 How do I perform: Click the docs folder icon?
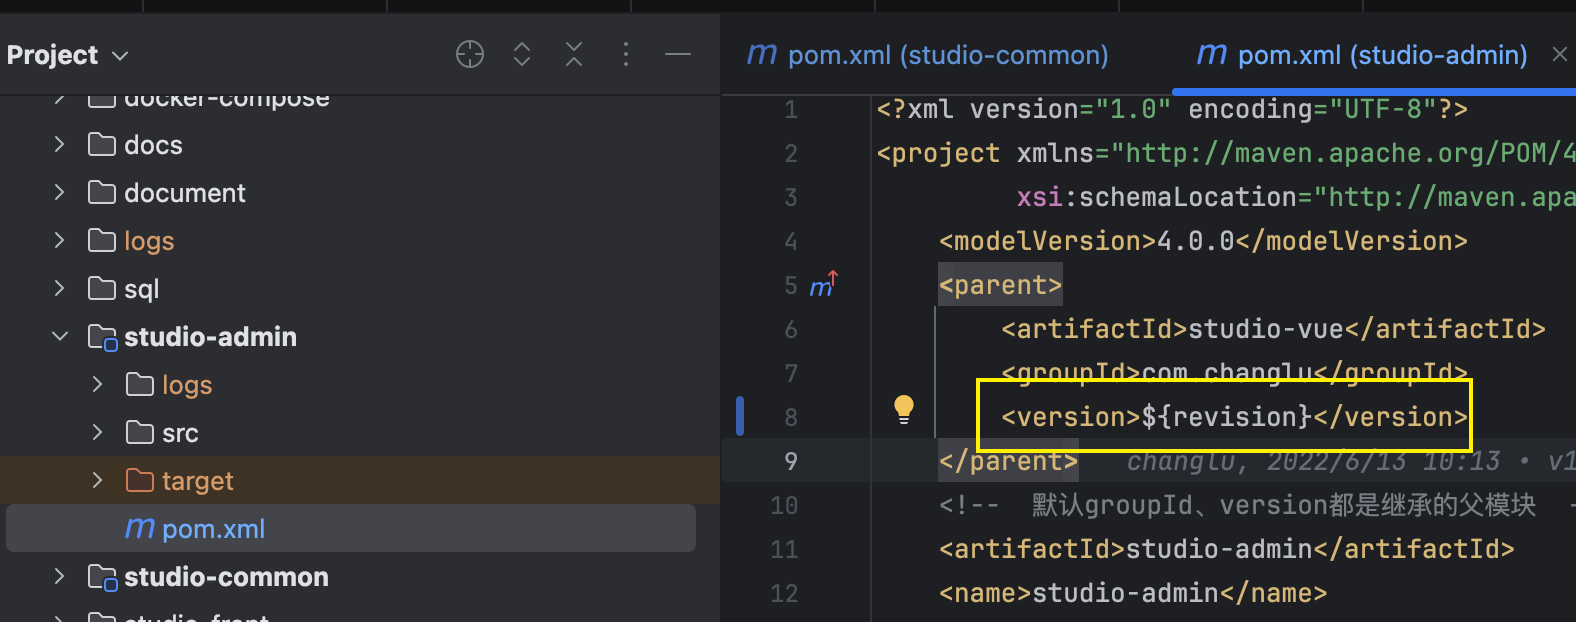(x=102, y=145)
